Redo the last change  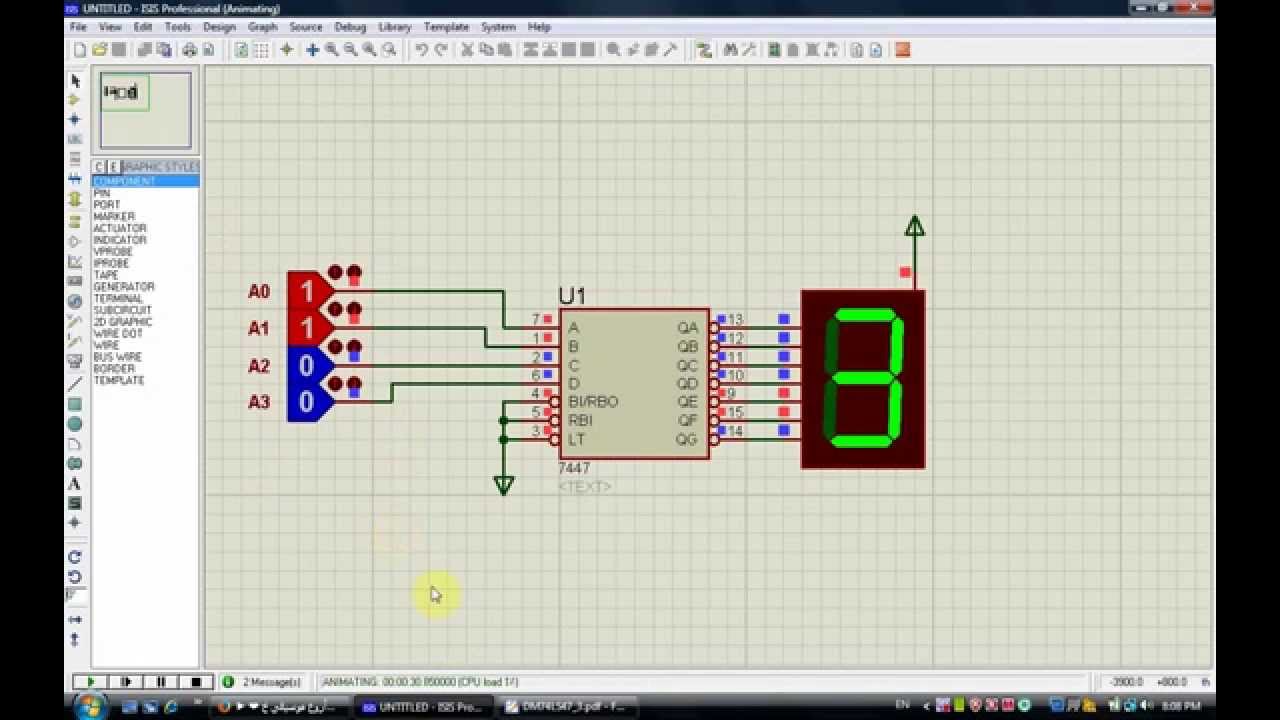[440, 50]
